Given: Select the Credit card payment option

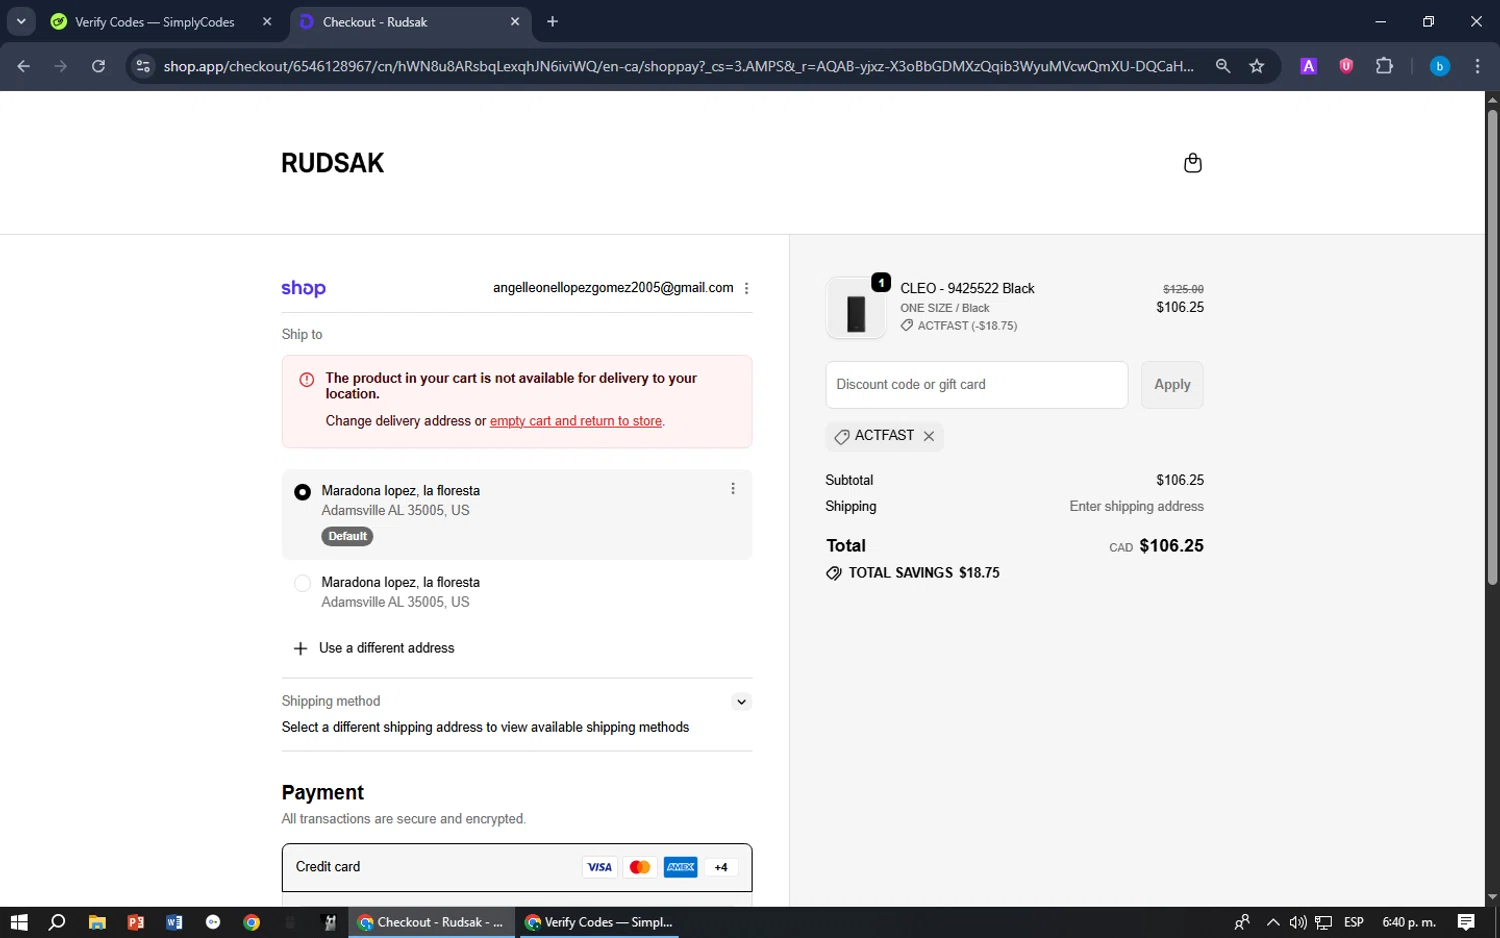Looking at the screenshot, I should pos(517,867).
